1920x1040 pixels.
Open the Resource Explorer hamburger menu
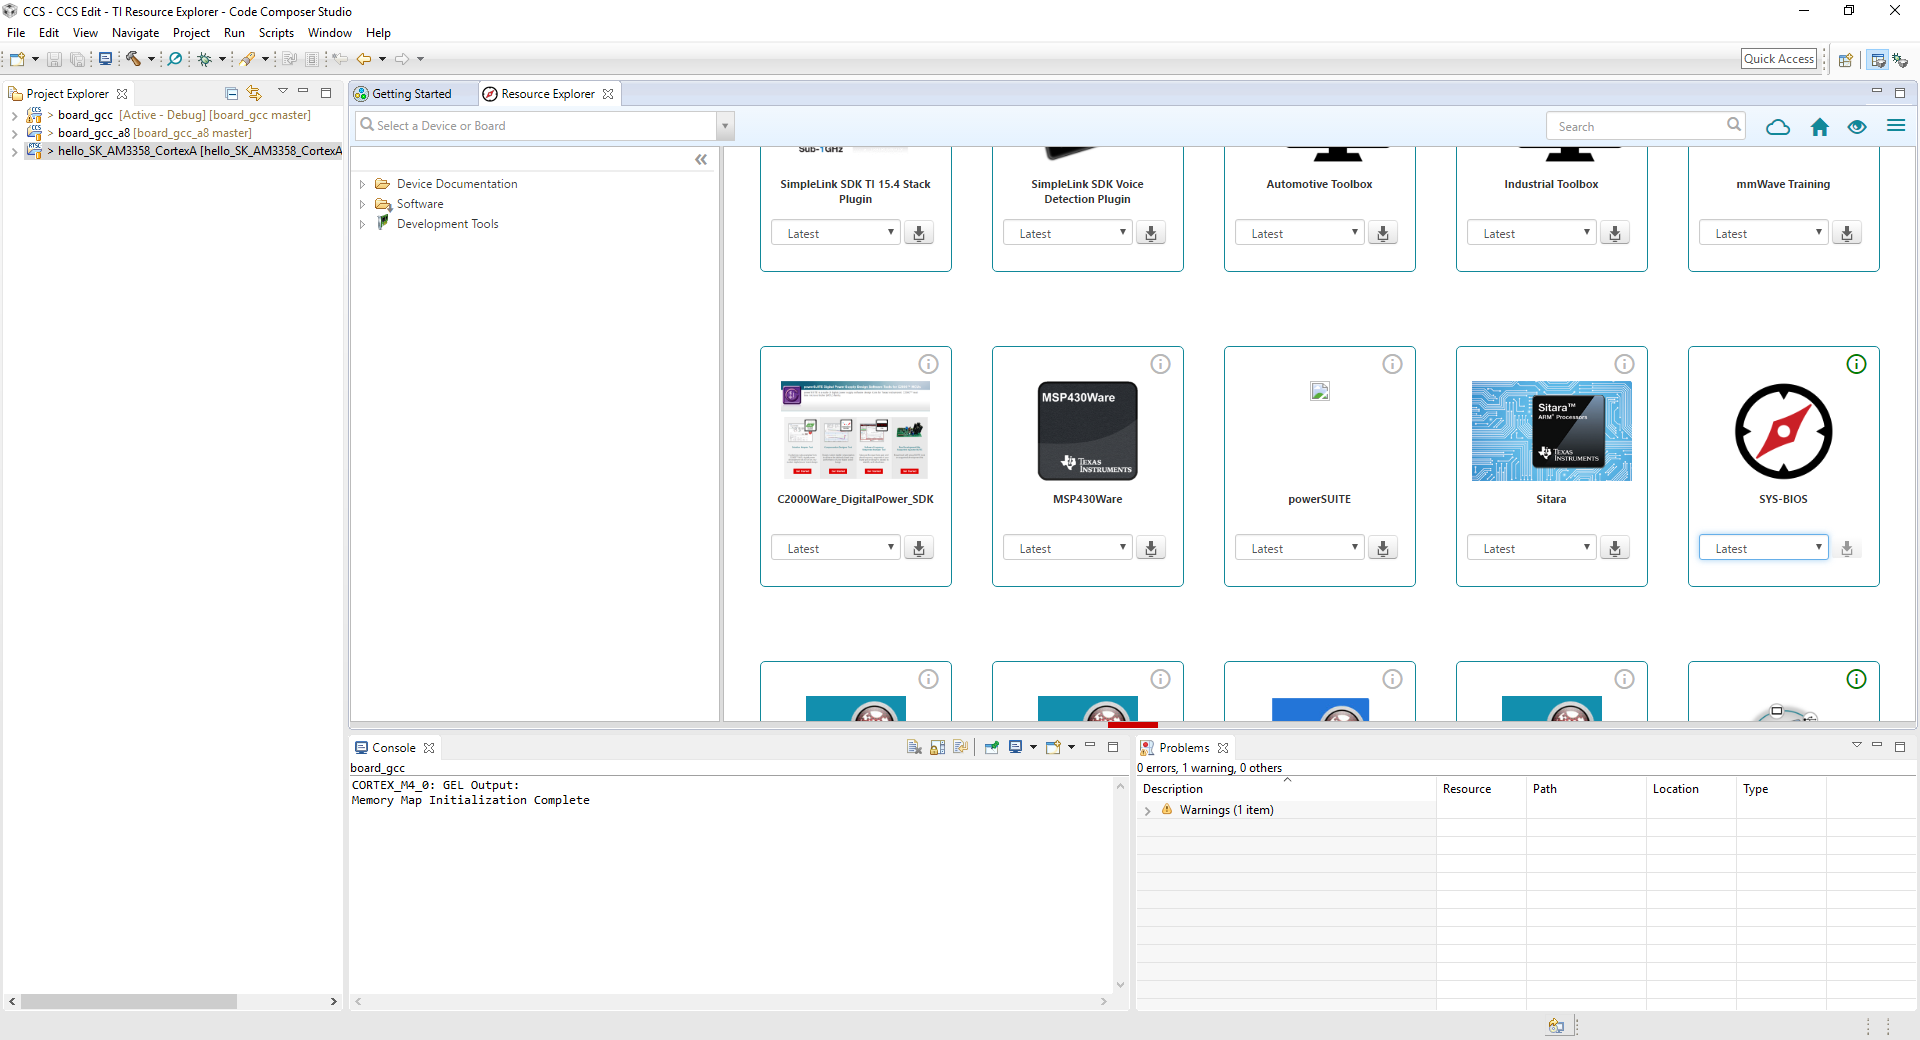[1896, 126]
